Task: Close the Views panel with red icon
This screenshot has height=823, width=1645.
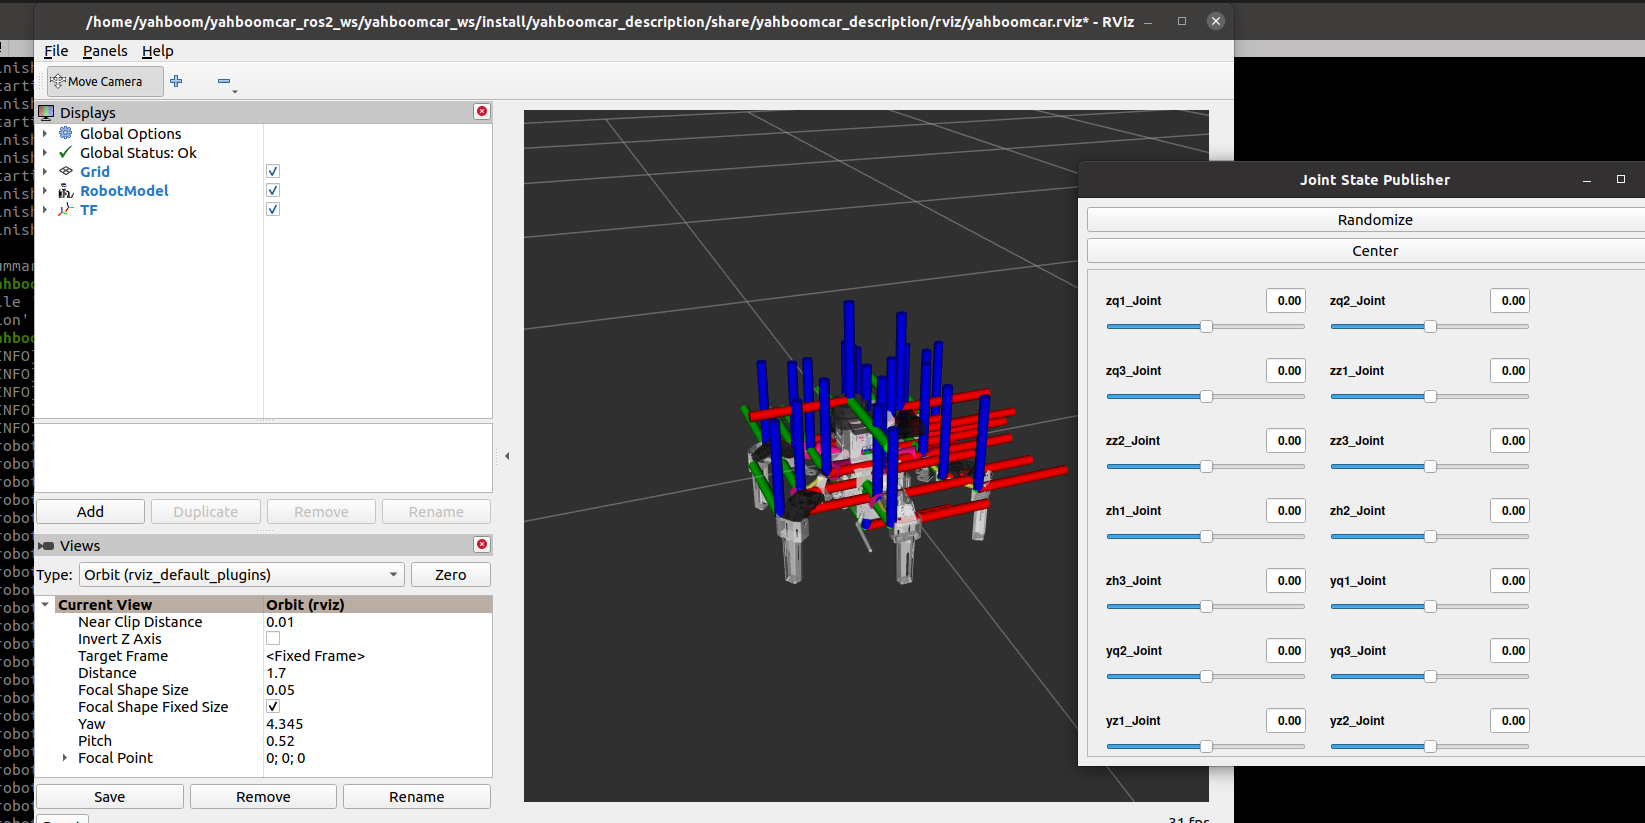Action: 482,544
